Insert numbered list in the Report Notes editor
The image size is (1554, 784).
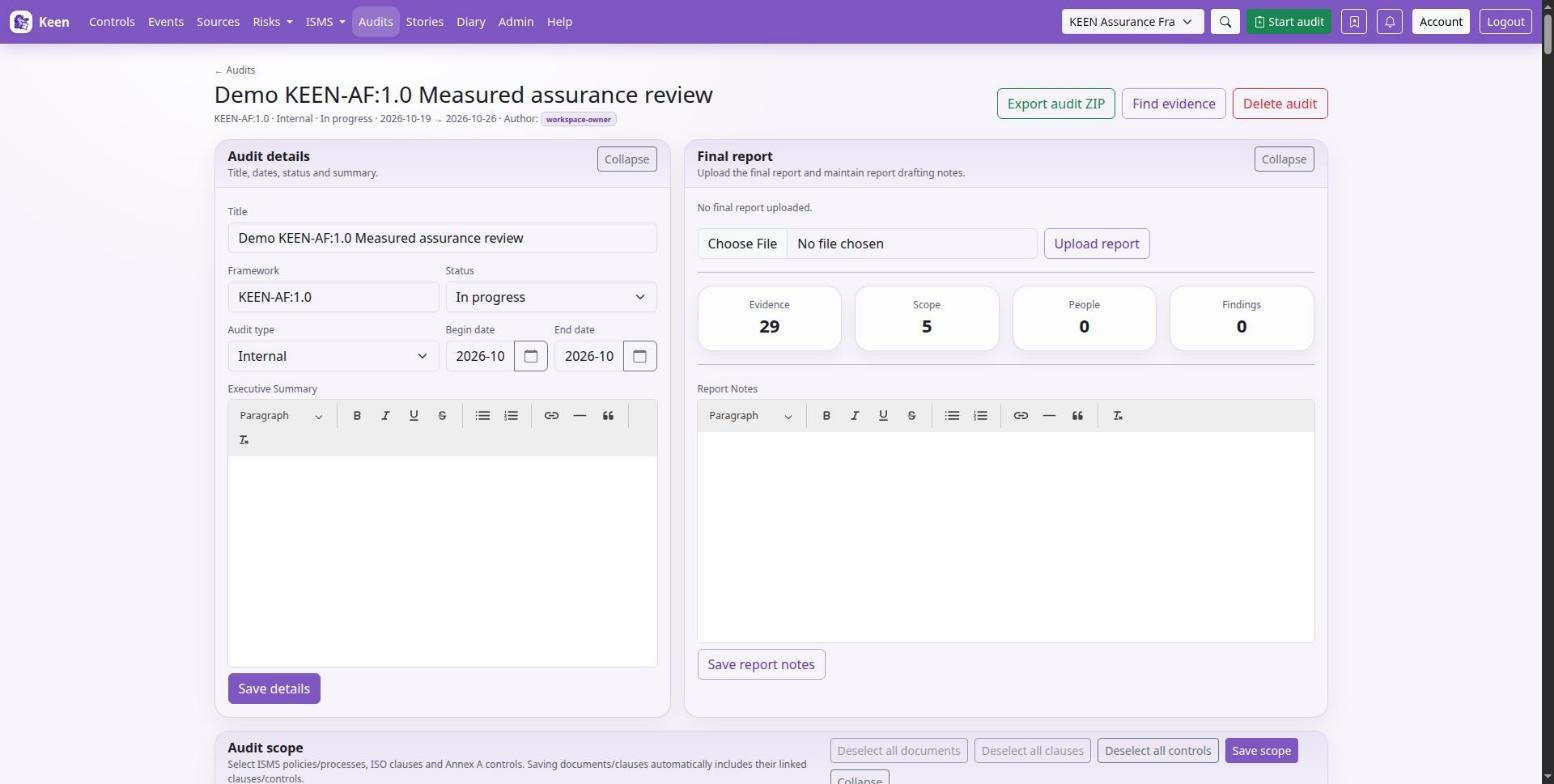click(981, 416)
